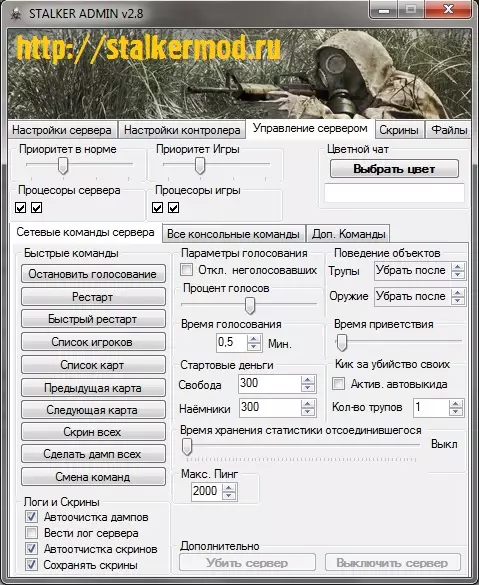Click the Список игроков button
The width and height of the screenshot is (479, 585).
93,342
